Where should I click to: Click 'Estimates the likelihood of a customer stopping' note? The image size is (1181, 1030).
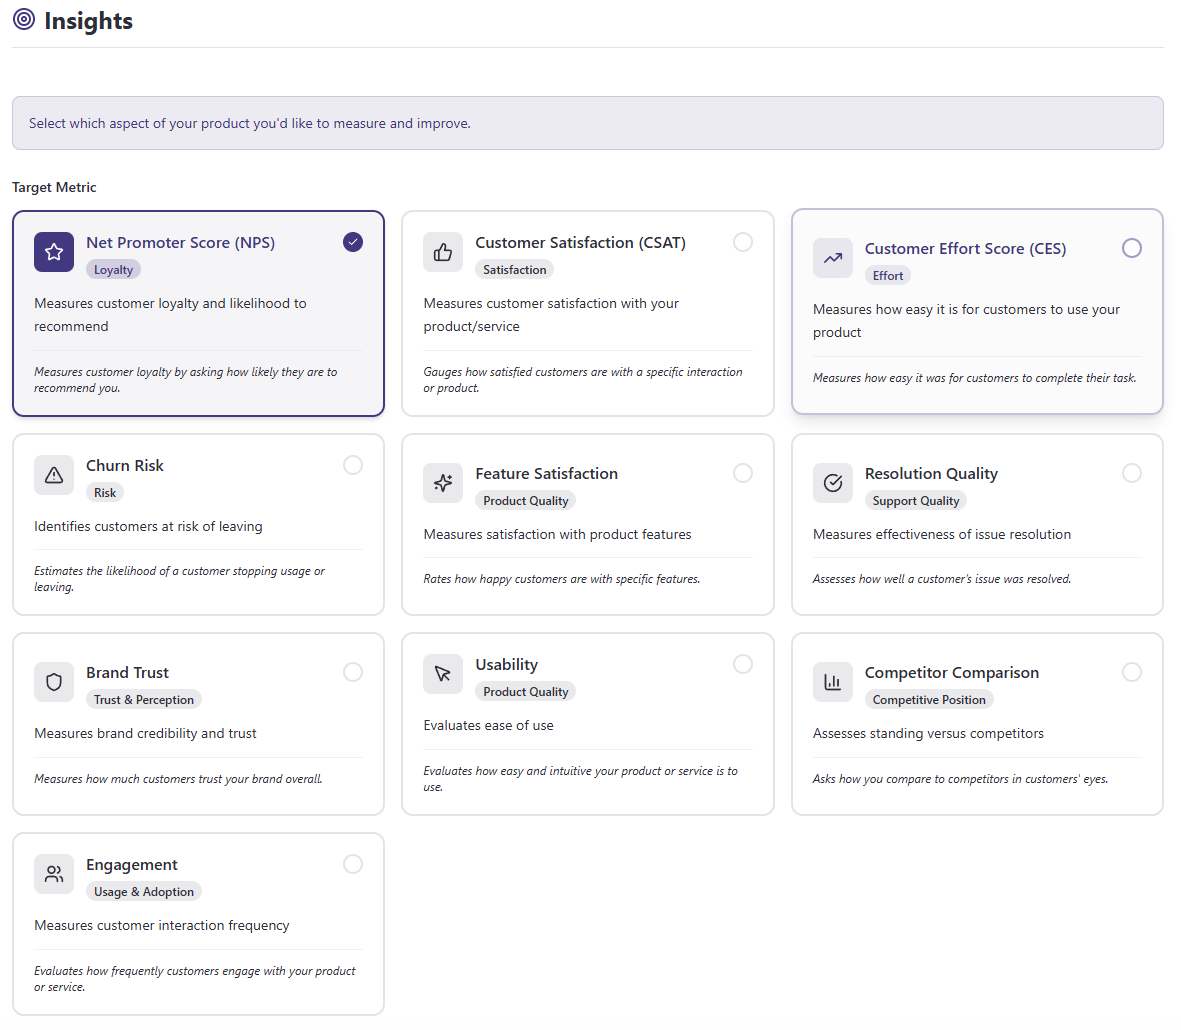(179, 579)
